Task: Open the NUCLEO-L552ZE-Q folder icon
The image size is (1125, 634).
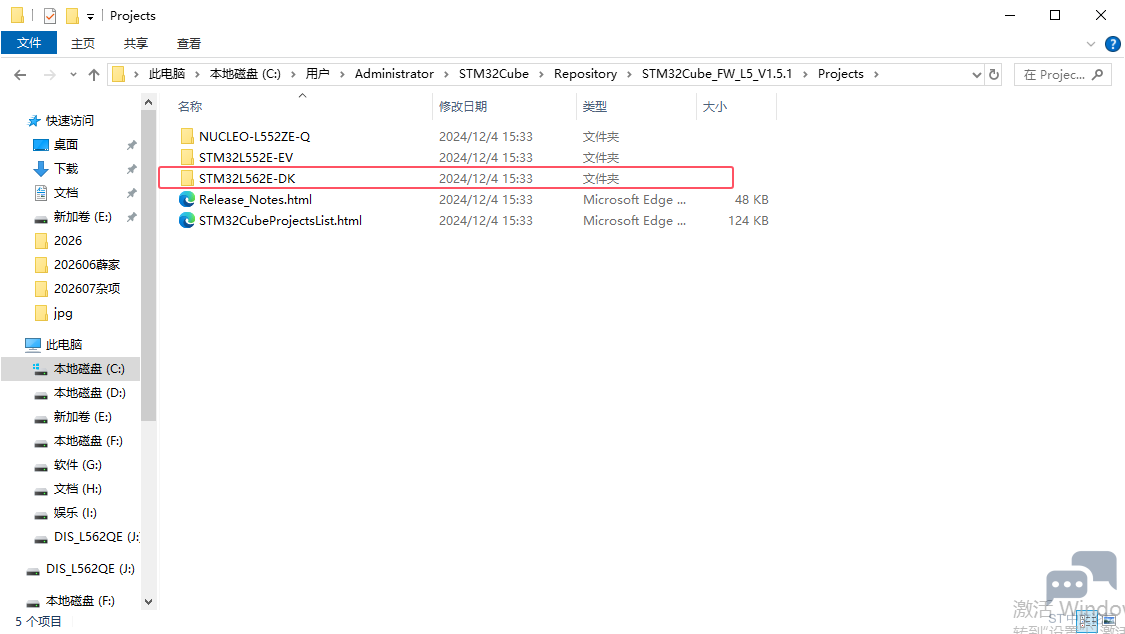Action: [187, 136]
